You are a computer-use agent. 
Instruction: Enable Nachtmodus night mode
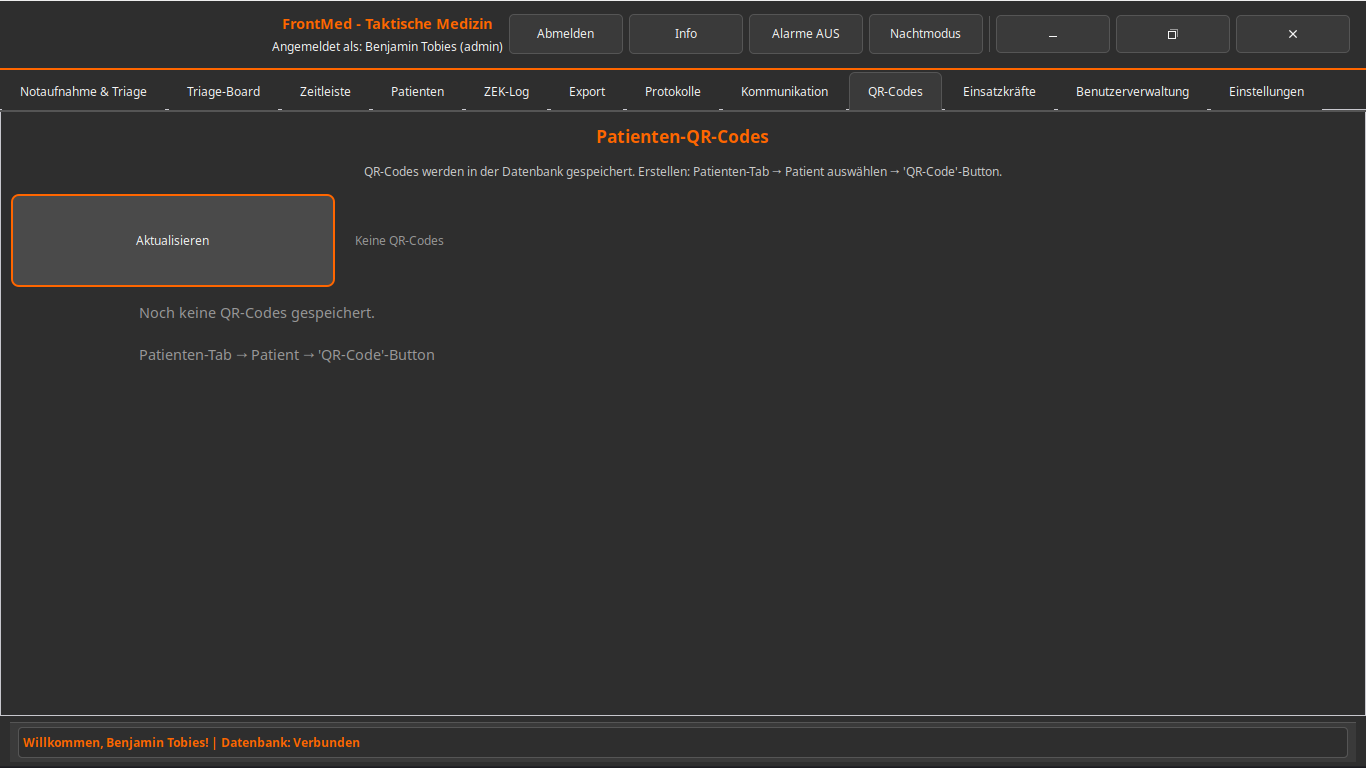click(x=926, y=34)
